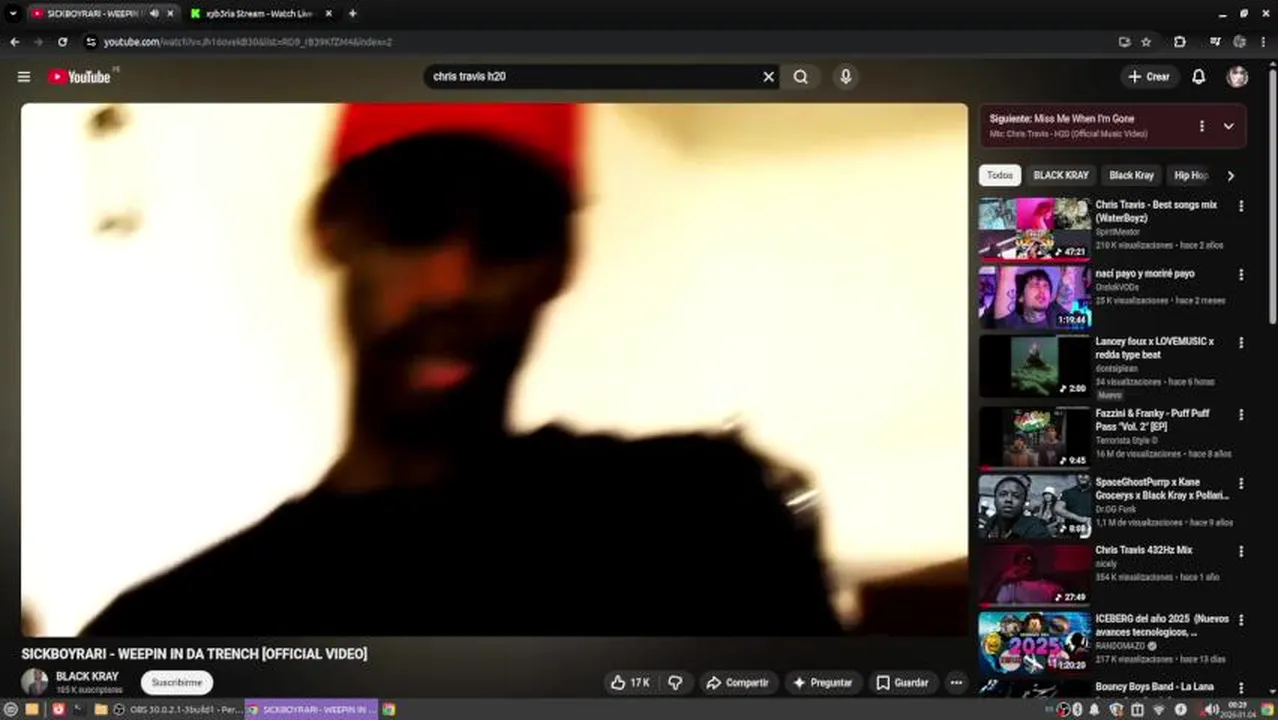Open the BLACK KRAY channel name link

click(87, 676)
